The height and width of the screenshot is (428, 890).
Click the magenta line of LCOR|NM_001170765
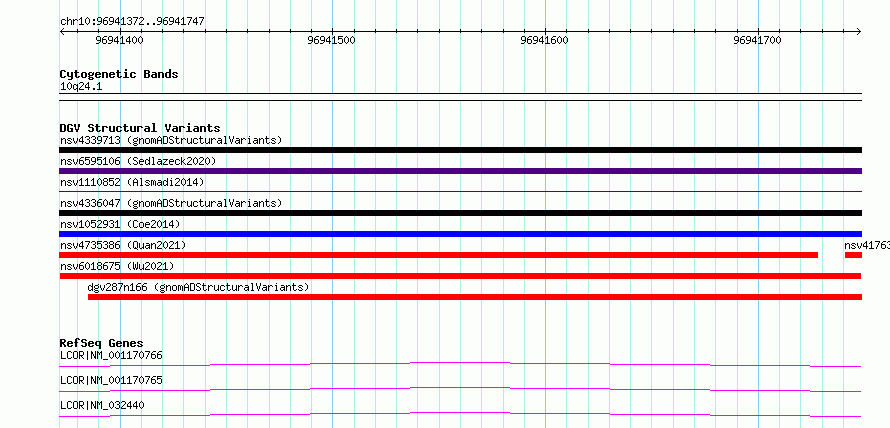(460, 389)
